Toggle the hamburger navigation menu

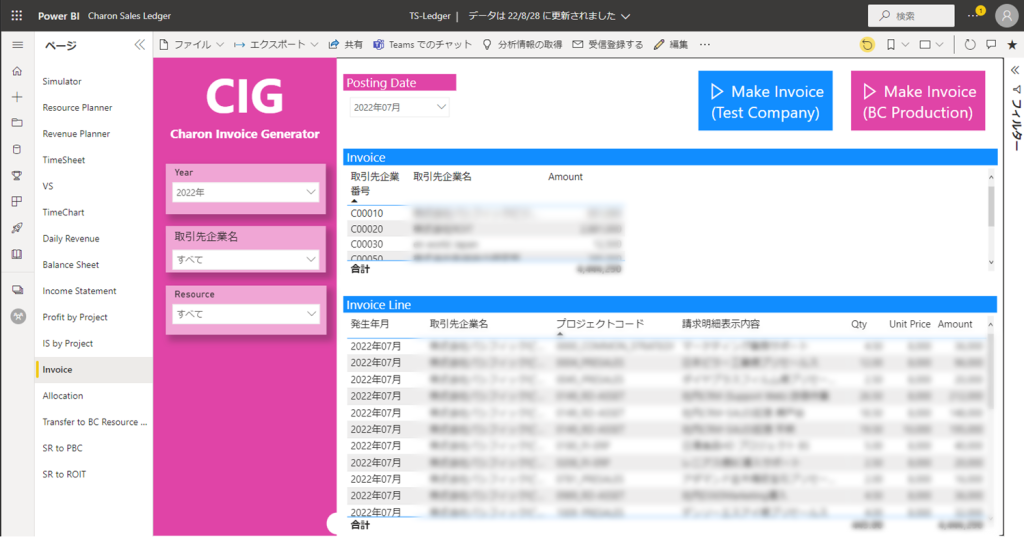point(18,44)
